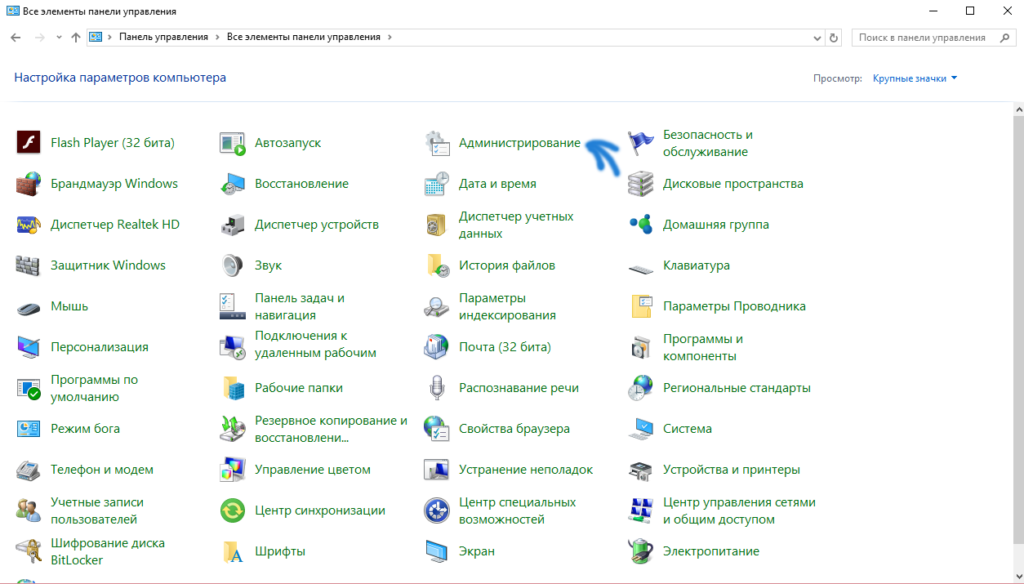
Task: Click the Параметры Проводника link
Action: click(x=734, y=306)
